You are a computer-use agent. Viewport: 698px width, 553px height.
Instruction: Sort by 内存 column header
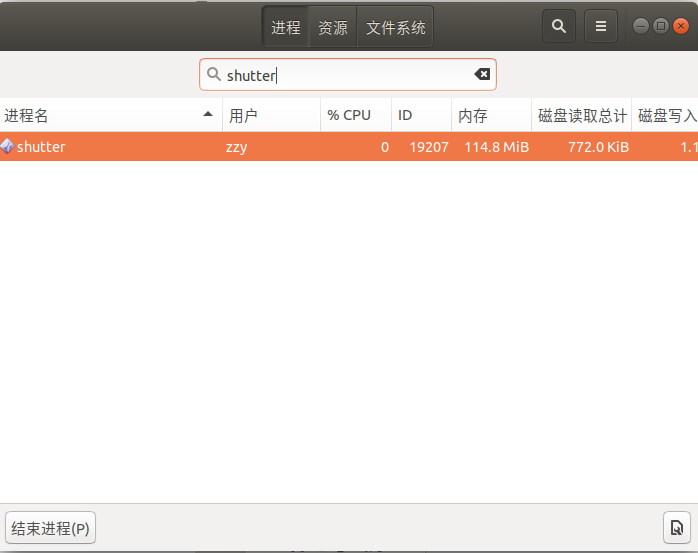[491, 115]
